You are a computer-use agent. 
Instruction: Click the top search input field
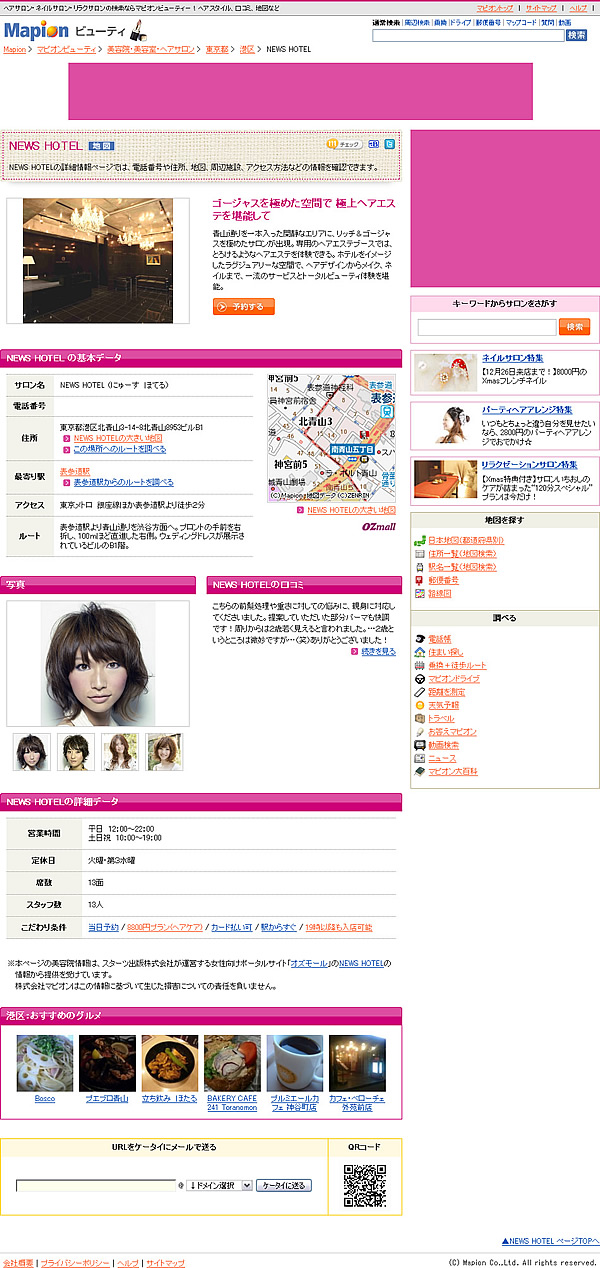468,35
